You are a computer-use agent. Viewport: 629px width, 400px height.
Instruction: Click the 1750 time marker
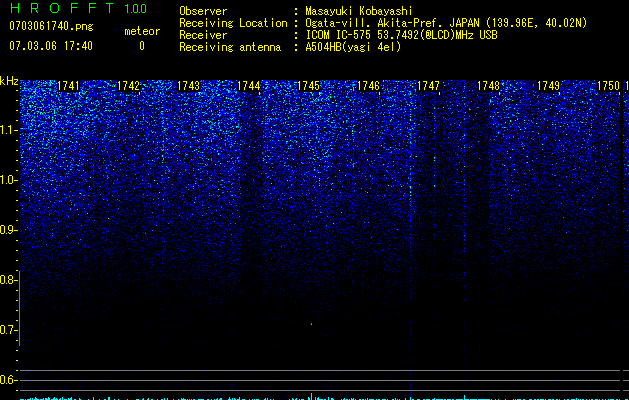608,86
